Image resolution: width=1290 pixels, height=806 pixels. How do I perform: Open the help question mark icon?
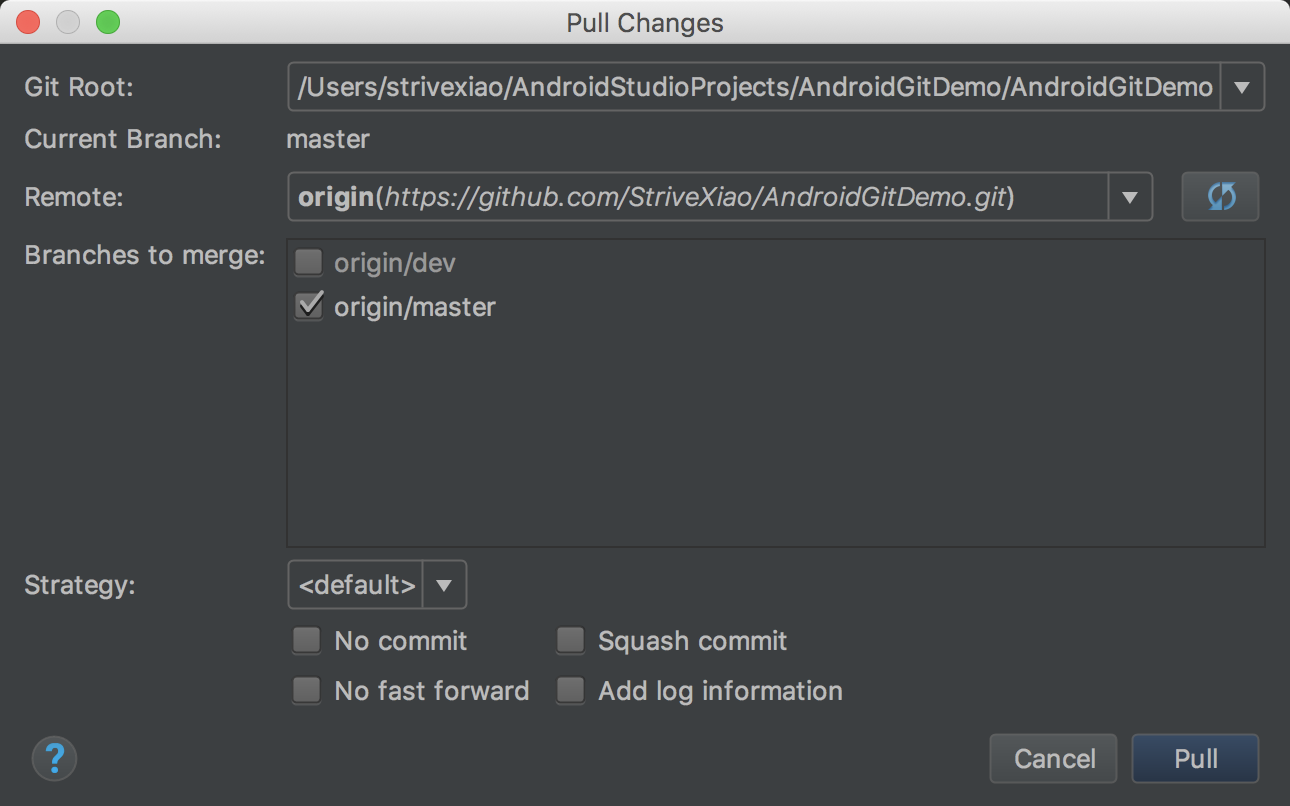tap(55, 759)
